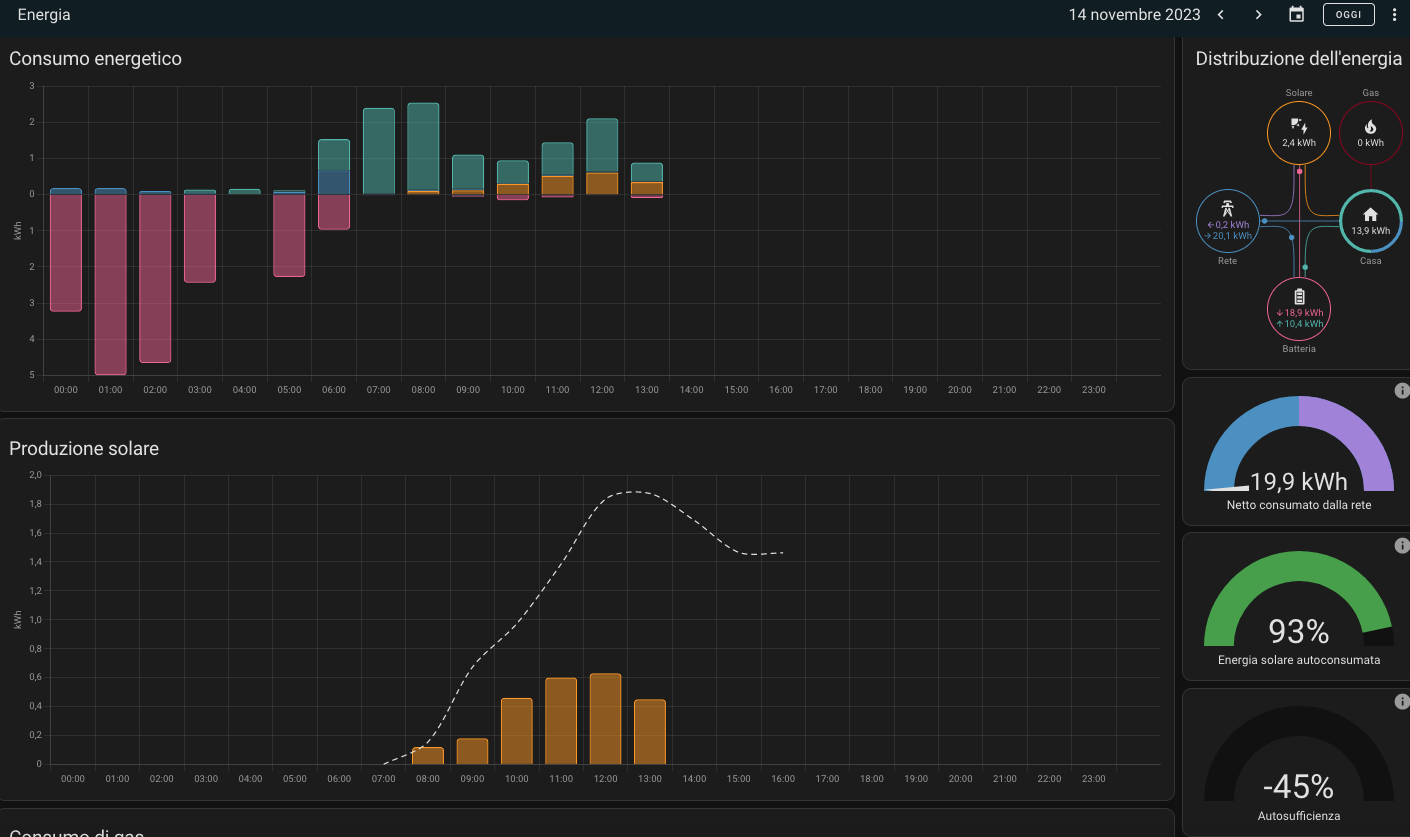Open the three-dot overflow menu
Screen dimensions: 1410x837
[x=1394, y=14]
